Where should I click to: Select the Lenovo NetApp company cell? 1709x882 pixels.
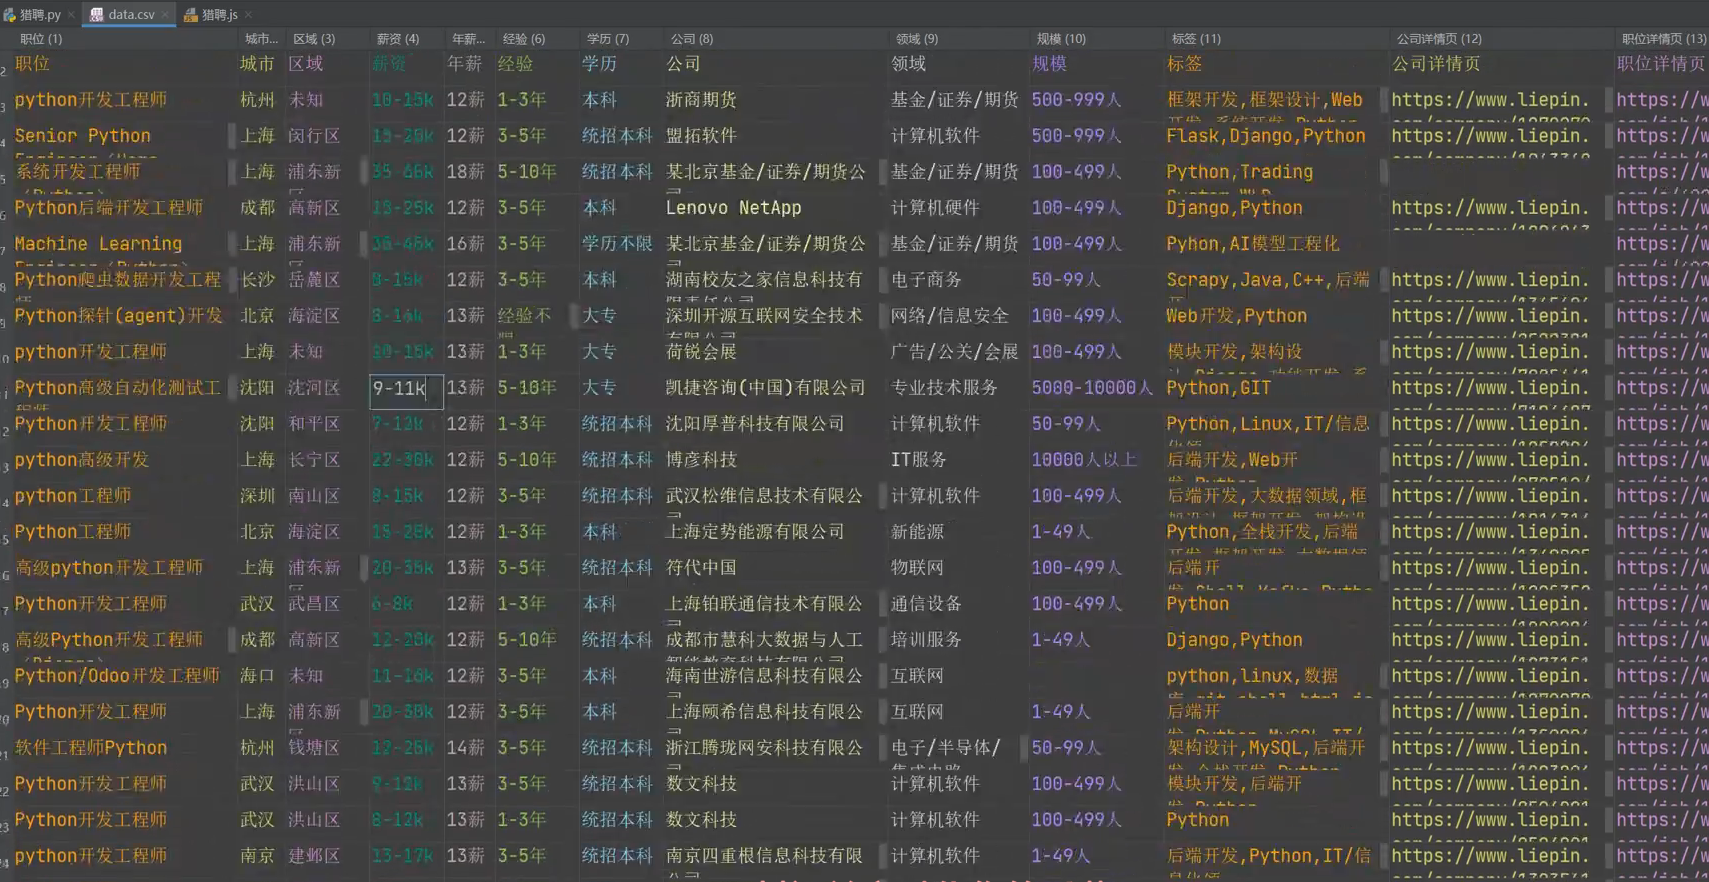tap(733, 208)
